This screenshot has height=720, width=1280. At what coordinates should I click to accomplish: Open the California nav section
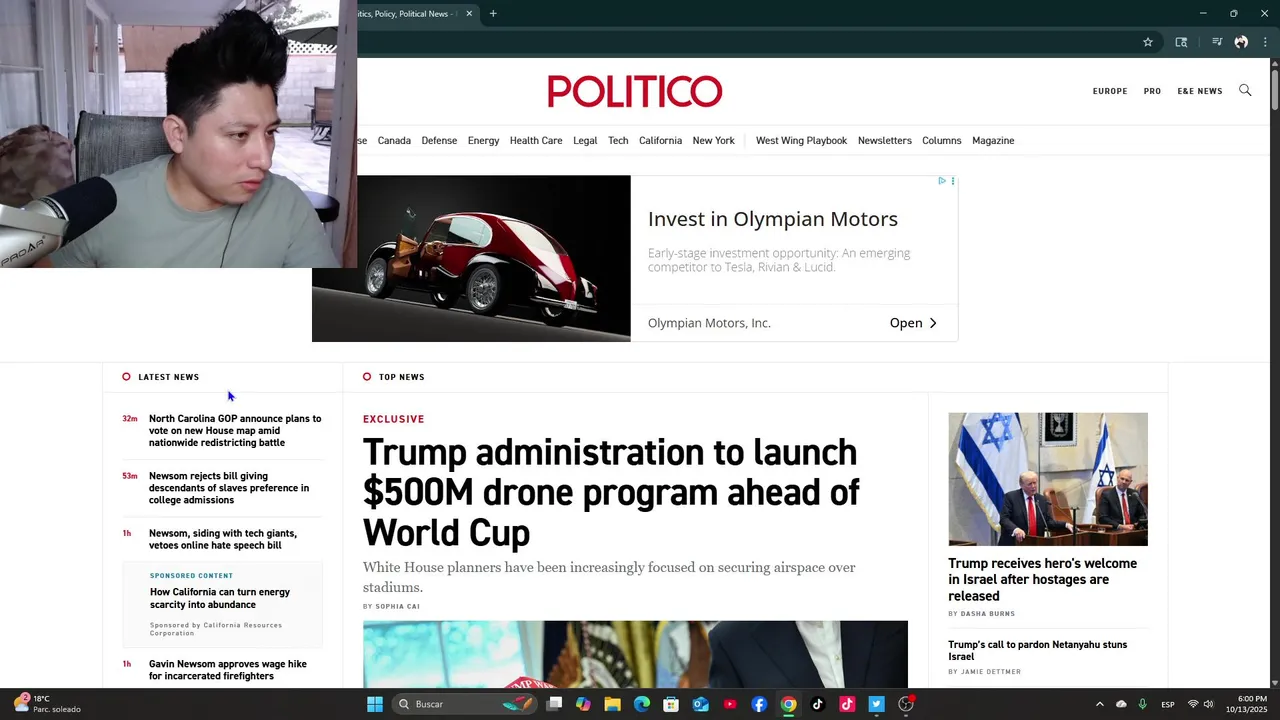pyautogui.click(x=660, y=141)
